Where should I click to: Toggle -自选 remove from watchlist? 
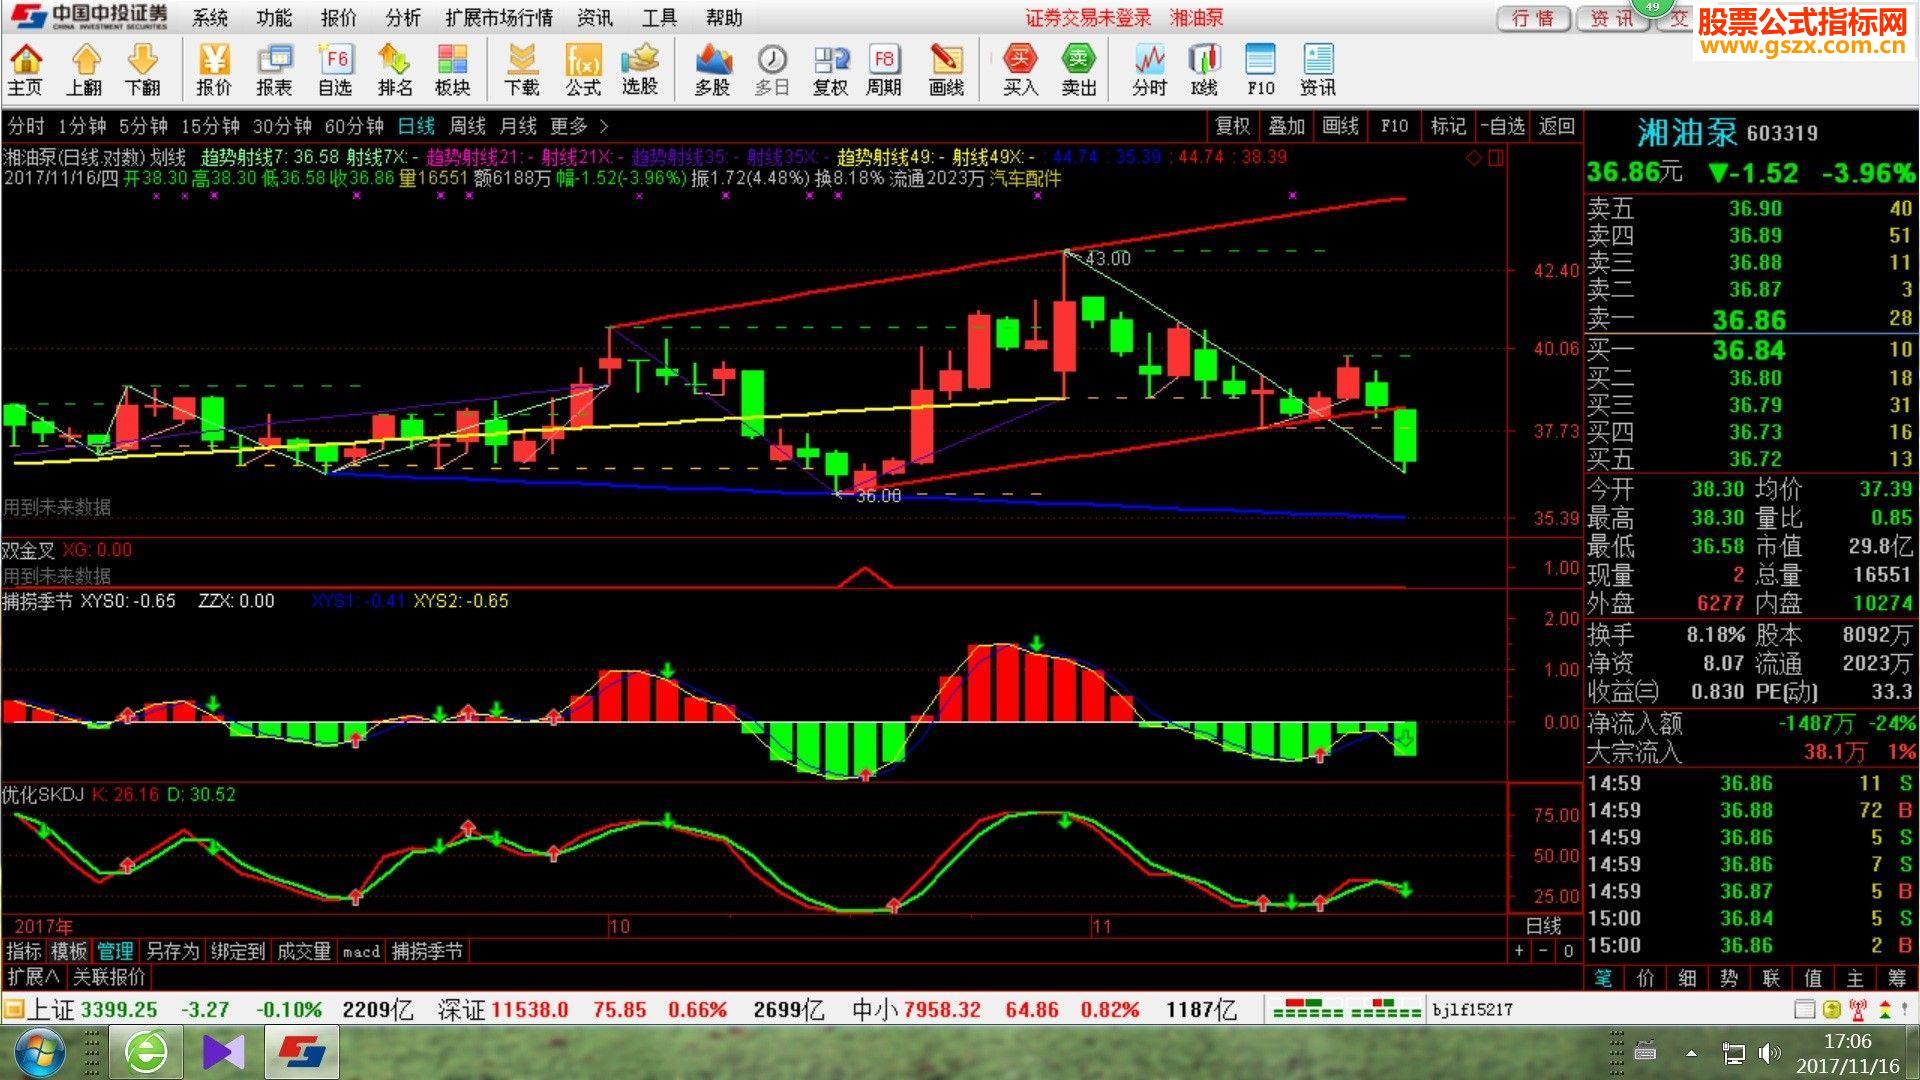[x=1503, y=126]
